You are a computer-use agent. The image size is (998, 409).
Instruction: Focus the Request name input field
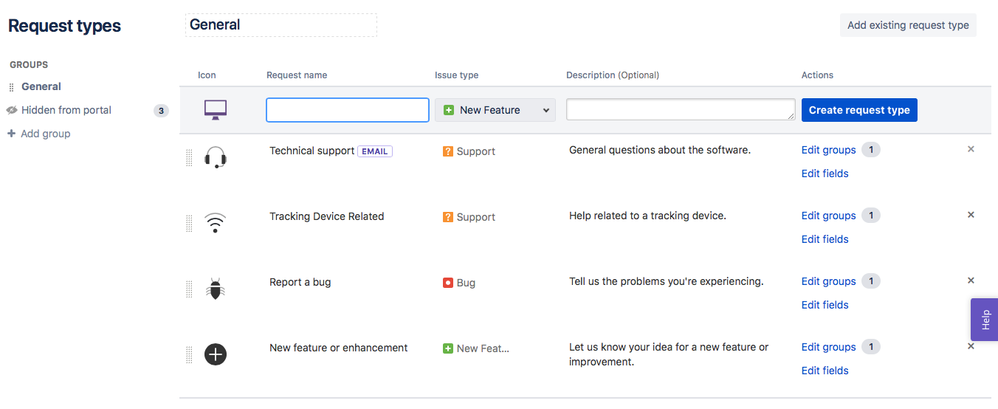pyautogui.click(x=347, y=110)
